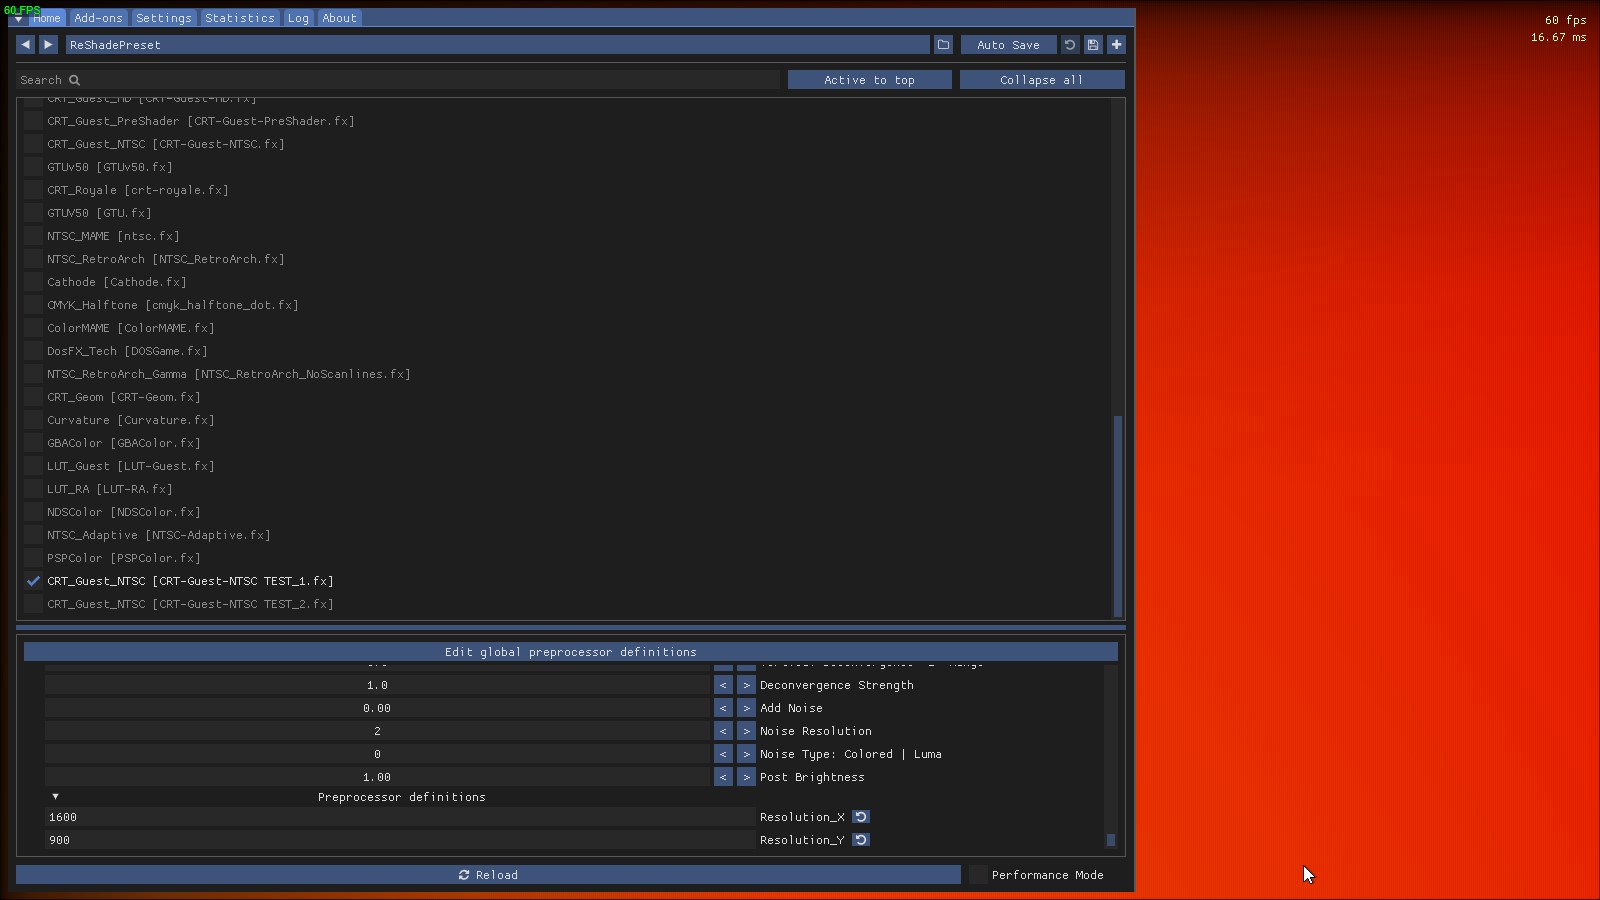The image size is (1600, 900).
Task: Switch to the Home tab
Action: 46,18
